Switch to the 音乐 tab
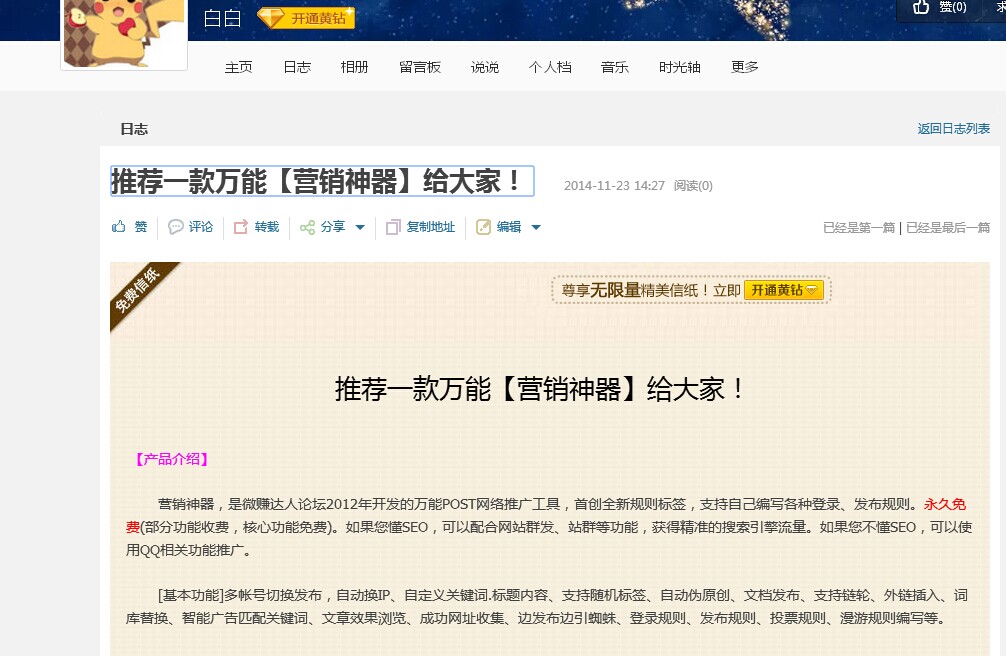This screenshot has height=656, width=1006. coord(614,67)
